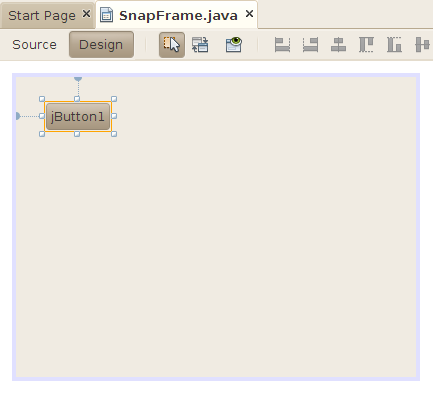Close the SnapFrame.java tab
This screenshot has height=394, width=433.
249,14
